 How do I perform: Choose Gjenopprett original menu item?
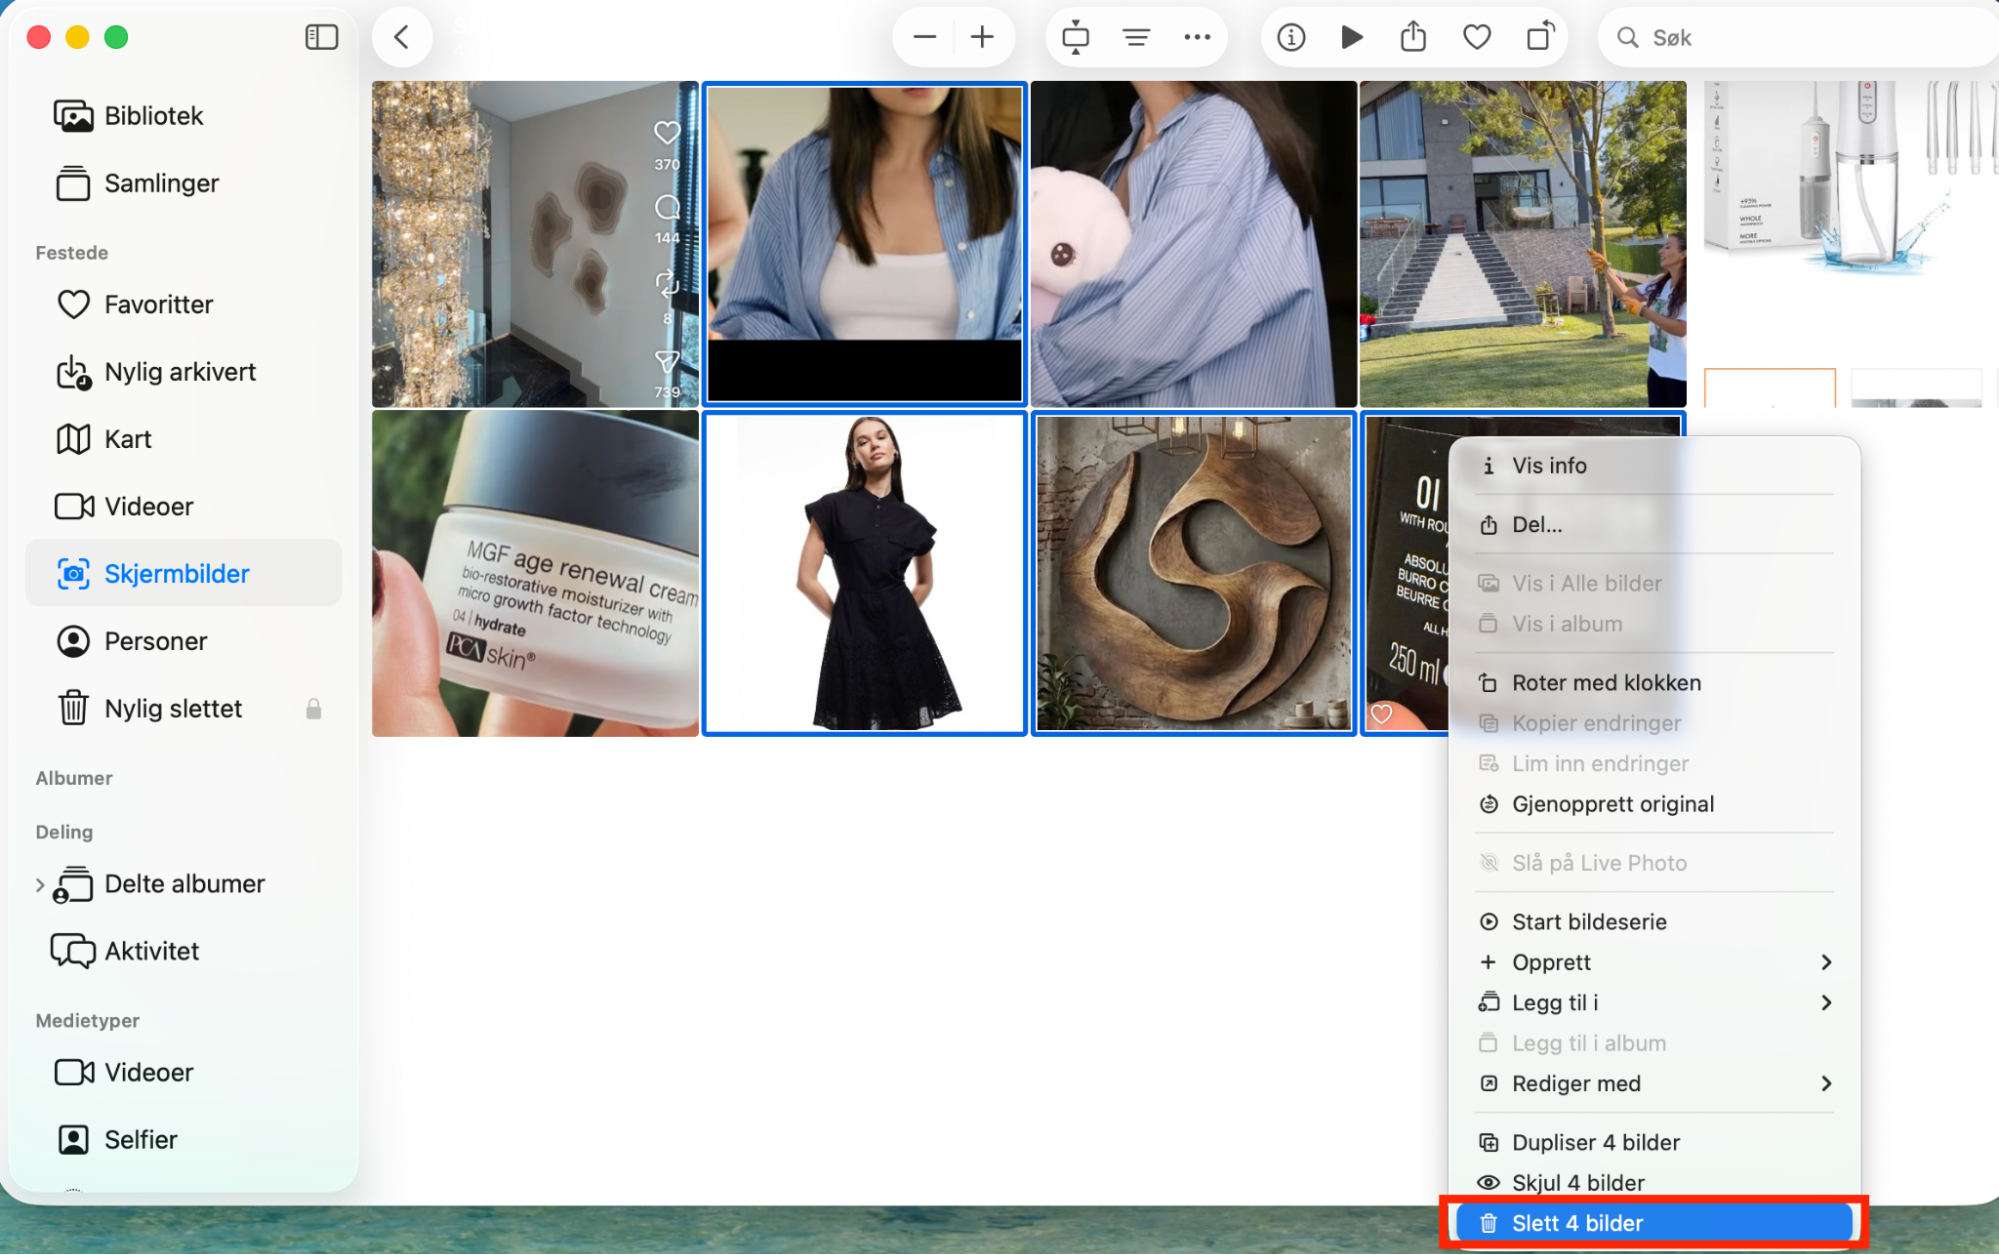(x=1654, y=805)
